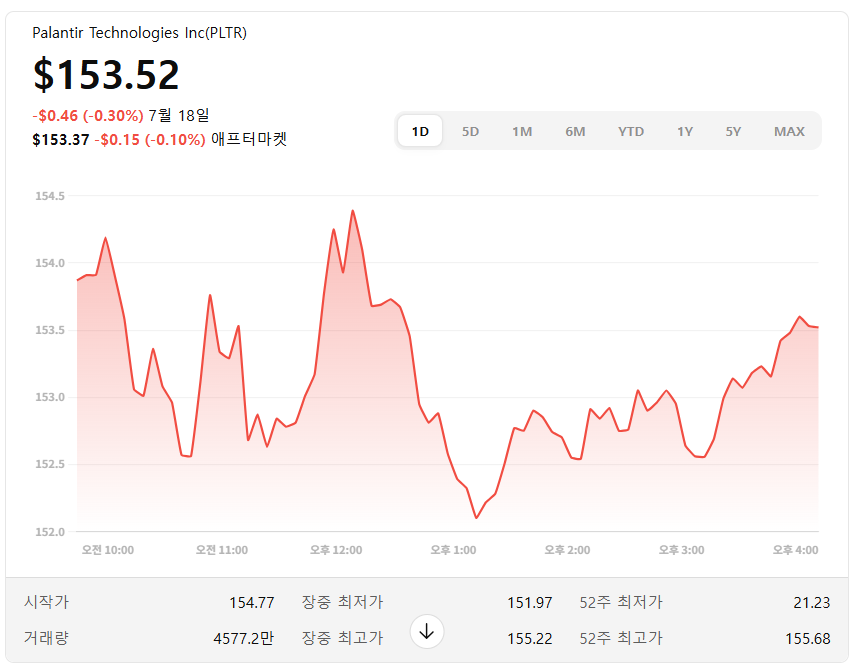Image resolution: width=854 pixels, height=667 pixels.
Task: Click the 52주 최고가 label
Action: (621, 638)
